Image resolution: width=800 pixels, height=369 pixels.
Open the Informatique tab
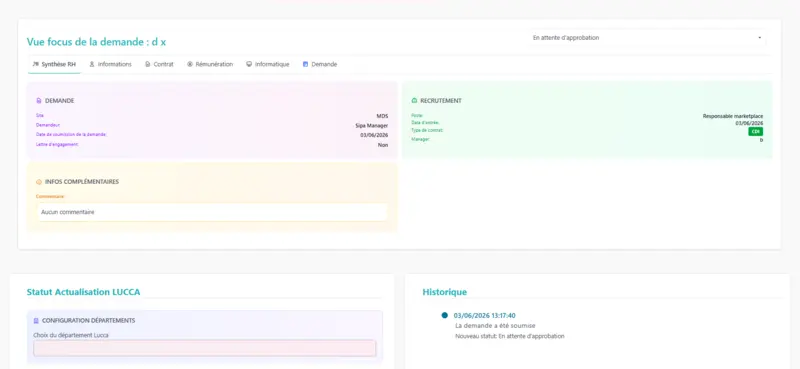pos(267,64)
